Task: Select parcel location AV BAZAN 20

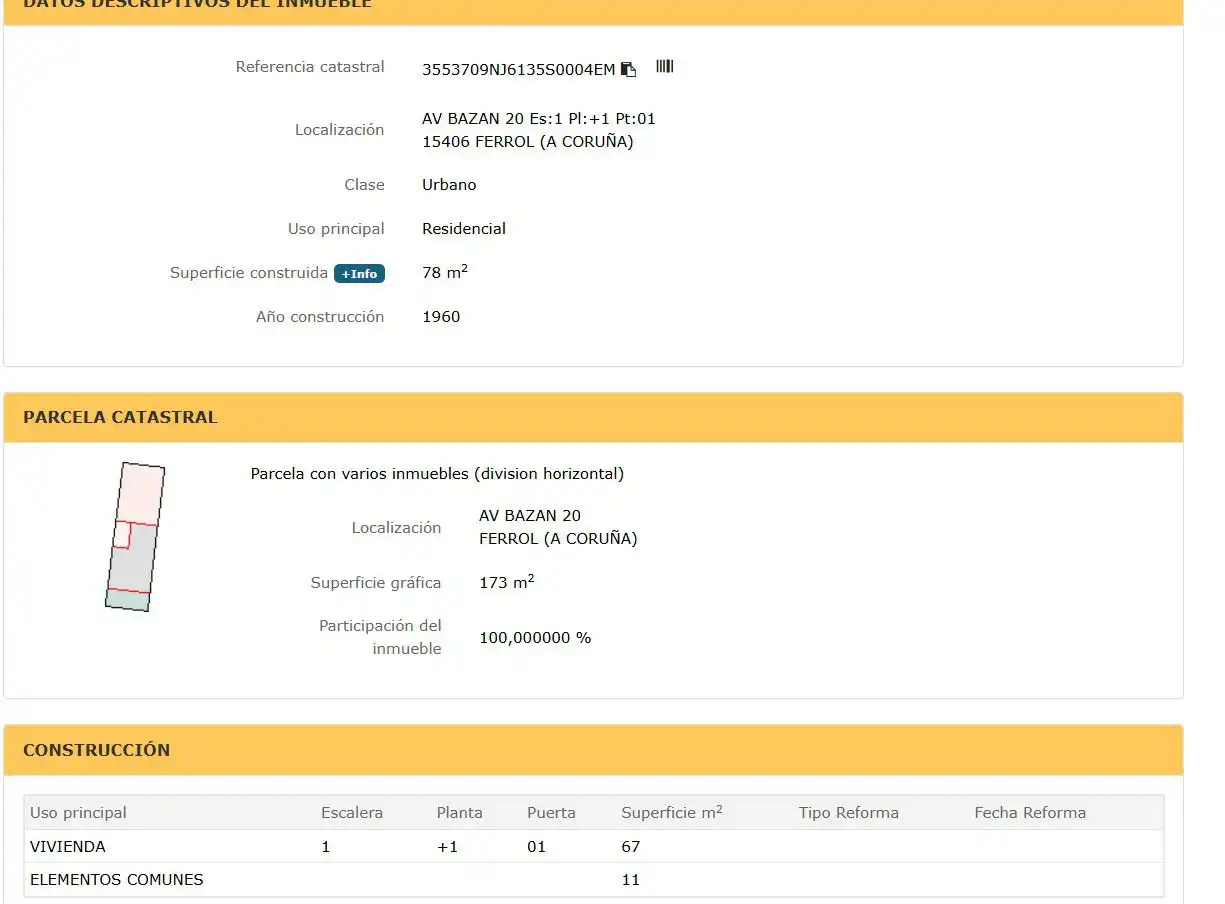Action: [x=530, y=516]
